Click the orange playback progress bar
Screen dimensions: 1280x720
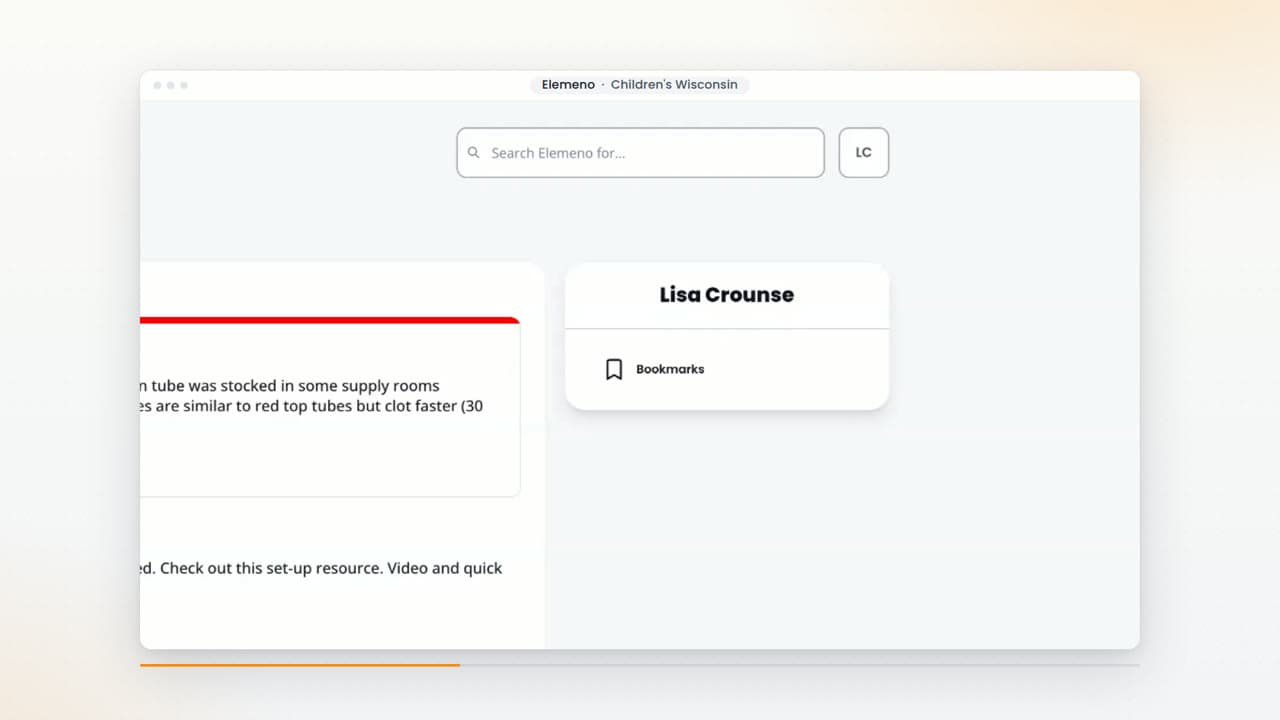pos(300,665)
